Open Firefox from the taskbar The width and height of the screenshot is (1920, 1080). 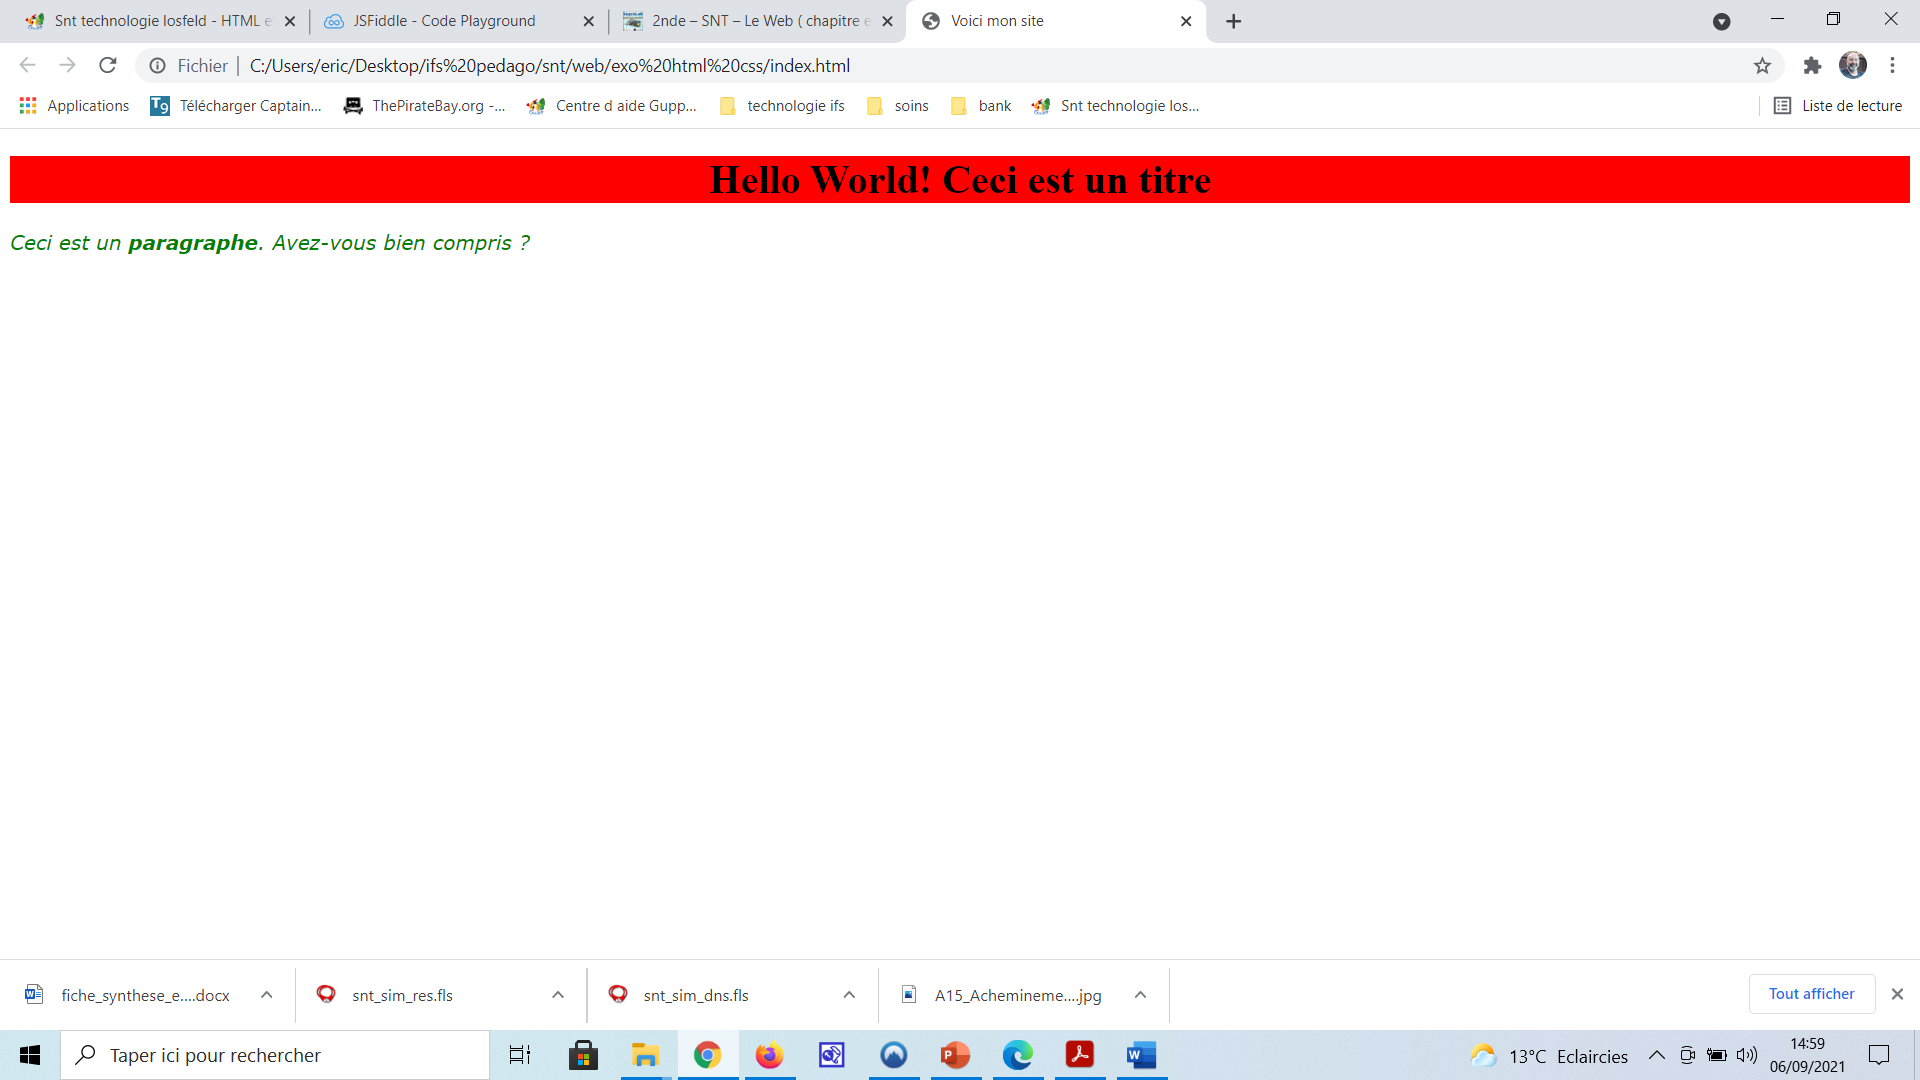pos(769,1055)
